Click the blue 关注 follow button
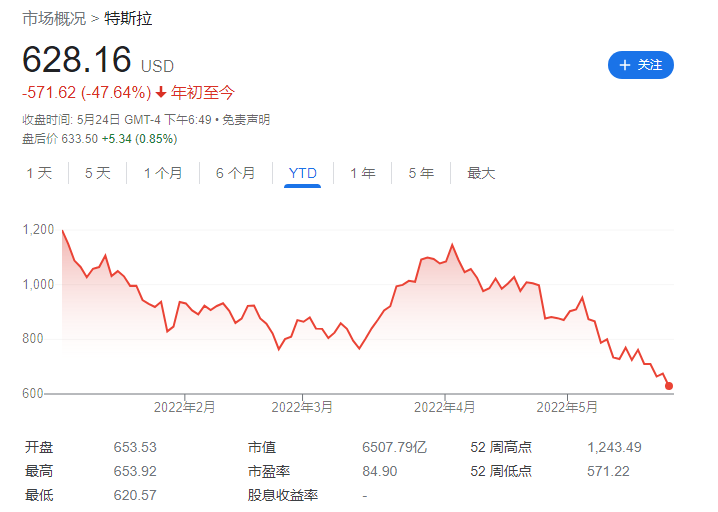 (x=640, y=65)
